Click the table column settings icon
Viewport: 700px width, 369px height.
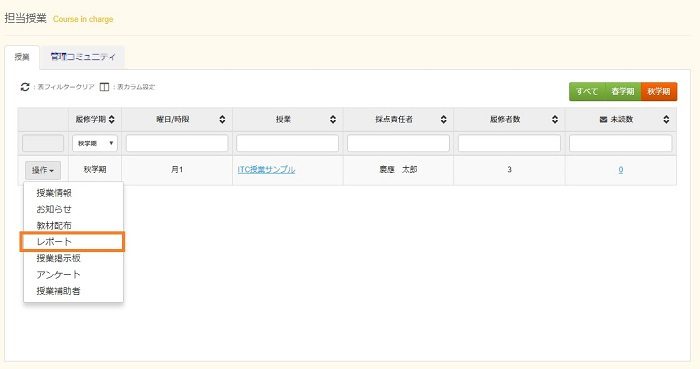pyautogui.click(x=104, y=87)
